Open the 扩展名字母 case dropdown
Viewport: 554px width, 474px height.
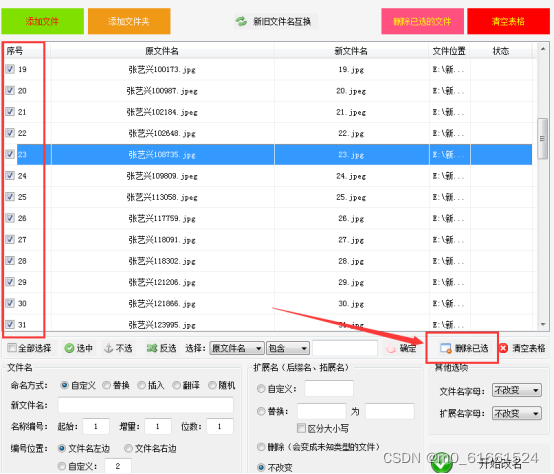517,413
